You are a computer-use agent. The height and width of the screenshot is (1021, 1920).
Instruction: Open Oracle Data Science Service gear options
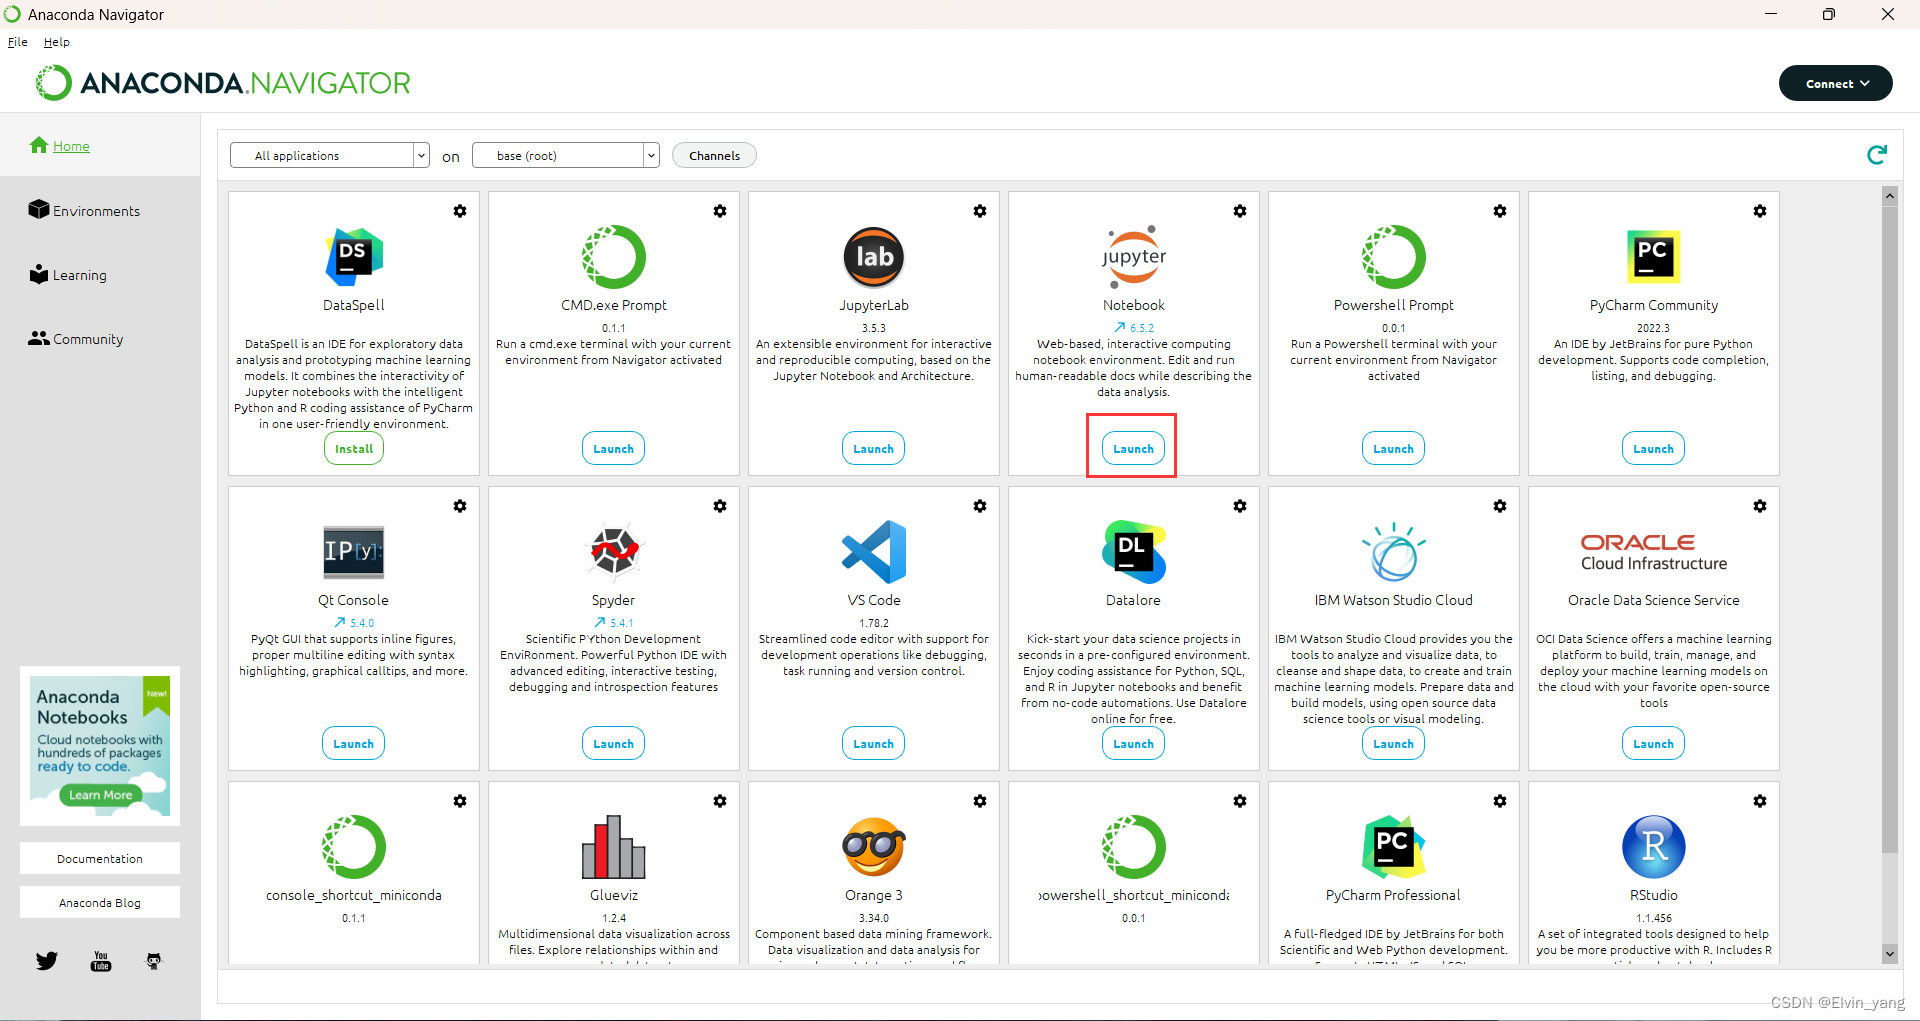[x=1760, y=506]
